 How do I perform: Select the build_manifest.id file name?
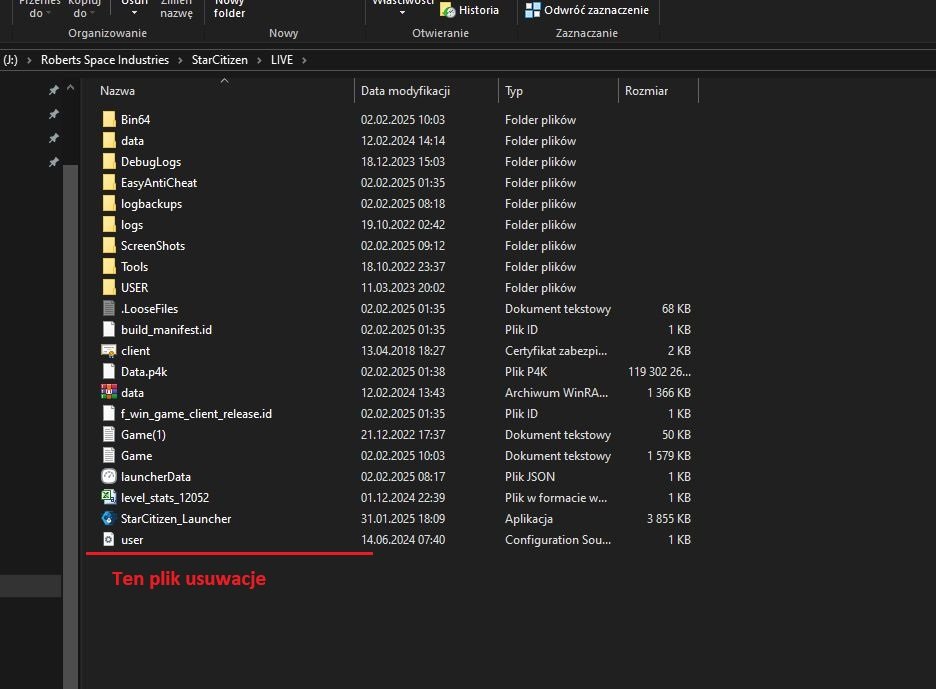click(x=167, y=330)
